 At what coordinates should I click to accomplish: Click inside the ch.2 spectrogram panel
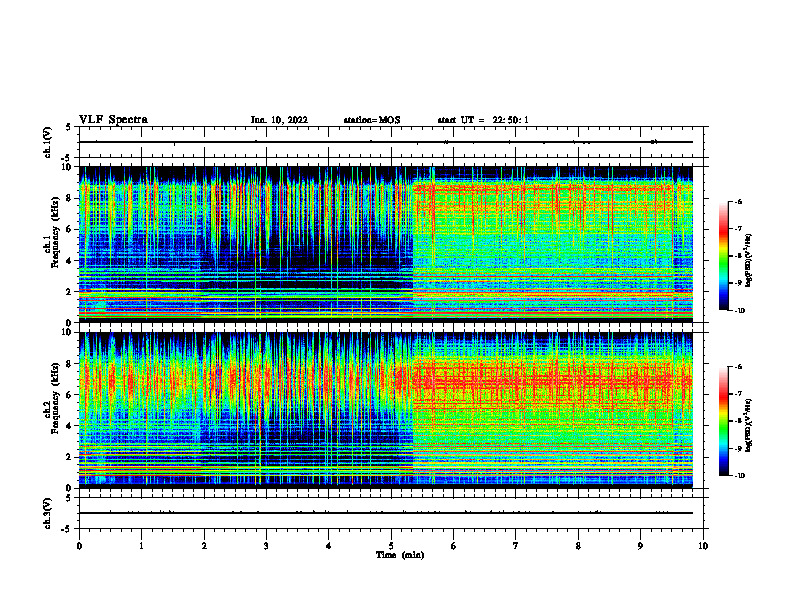tap(386, 410)
